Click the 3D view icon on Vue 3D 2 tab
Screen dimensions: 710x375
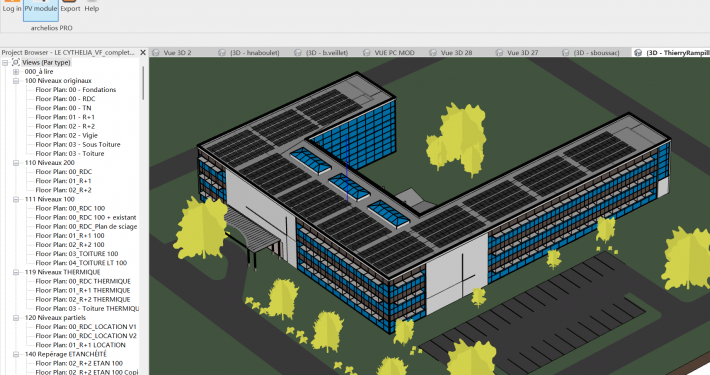pyautogui.click(x=156, y=53)
